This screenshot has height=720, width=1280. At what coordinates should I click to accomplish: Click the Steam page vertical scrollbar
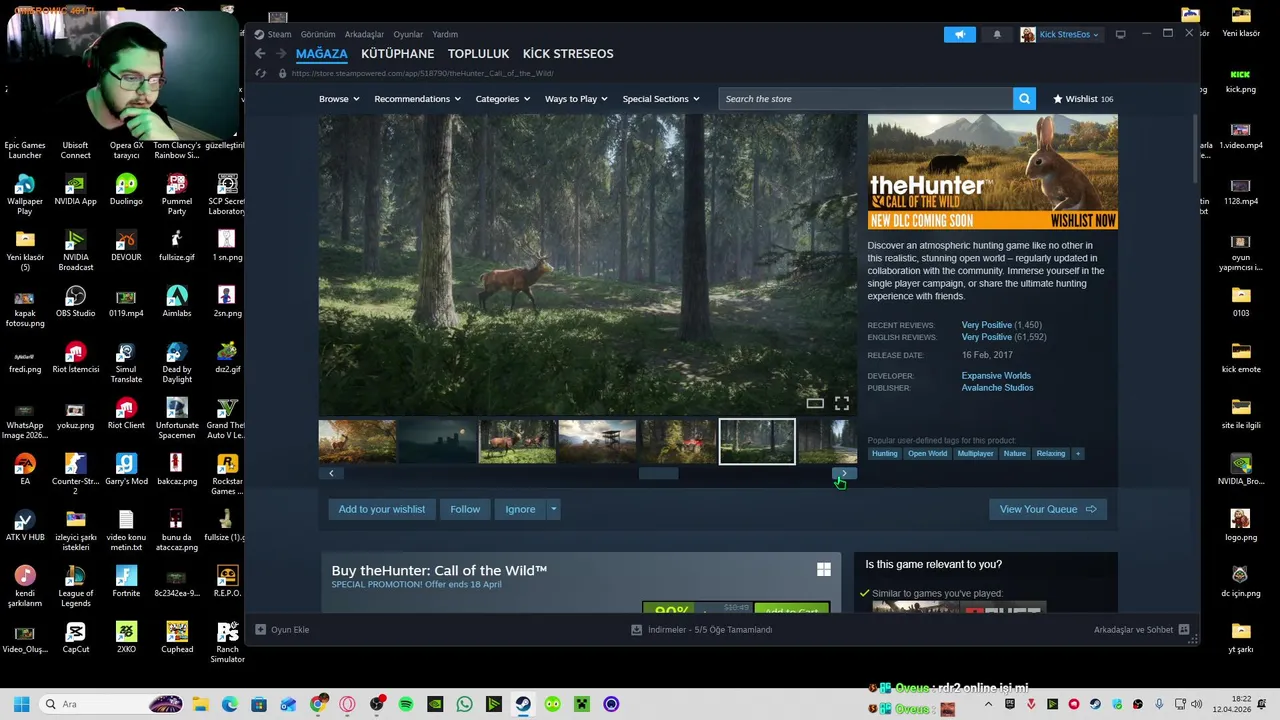1195,148
